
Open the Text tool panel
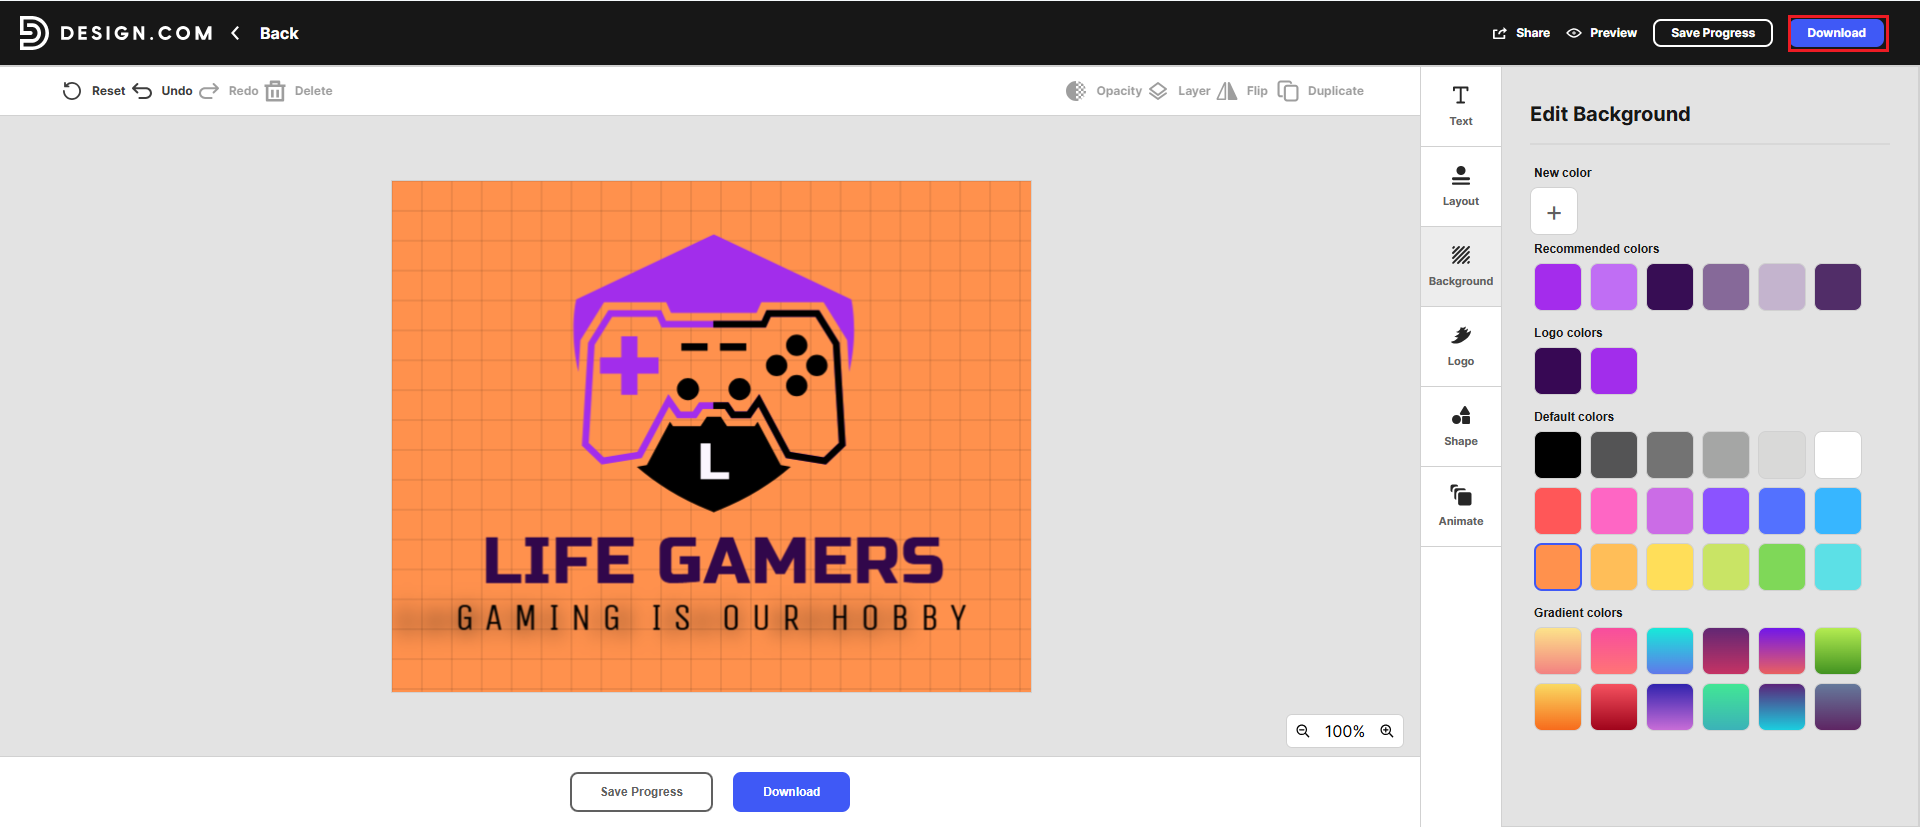pos(1461,106)
